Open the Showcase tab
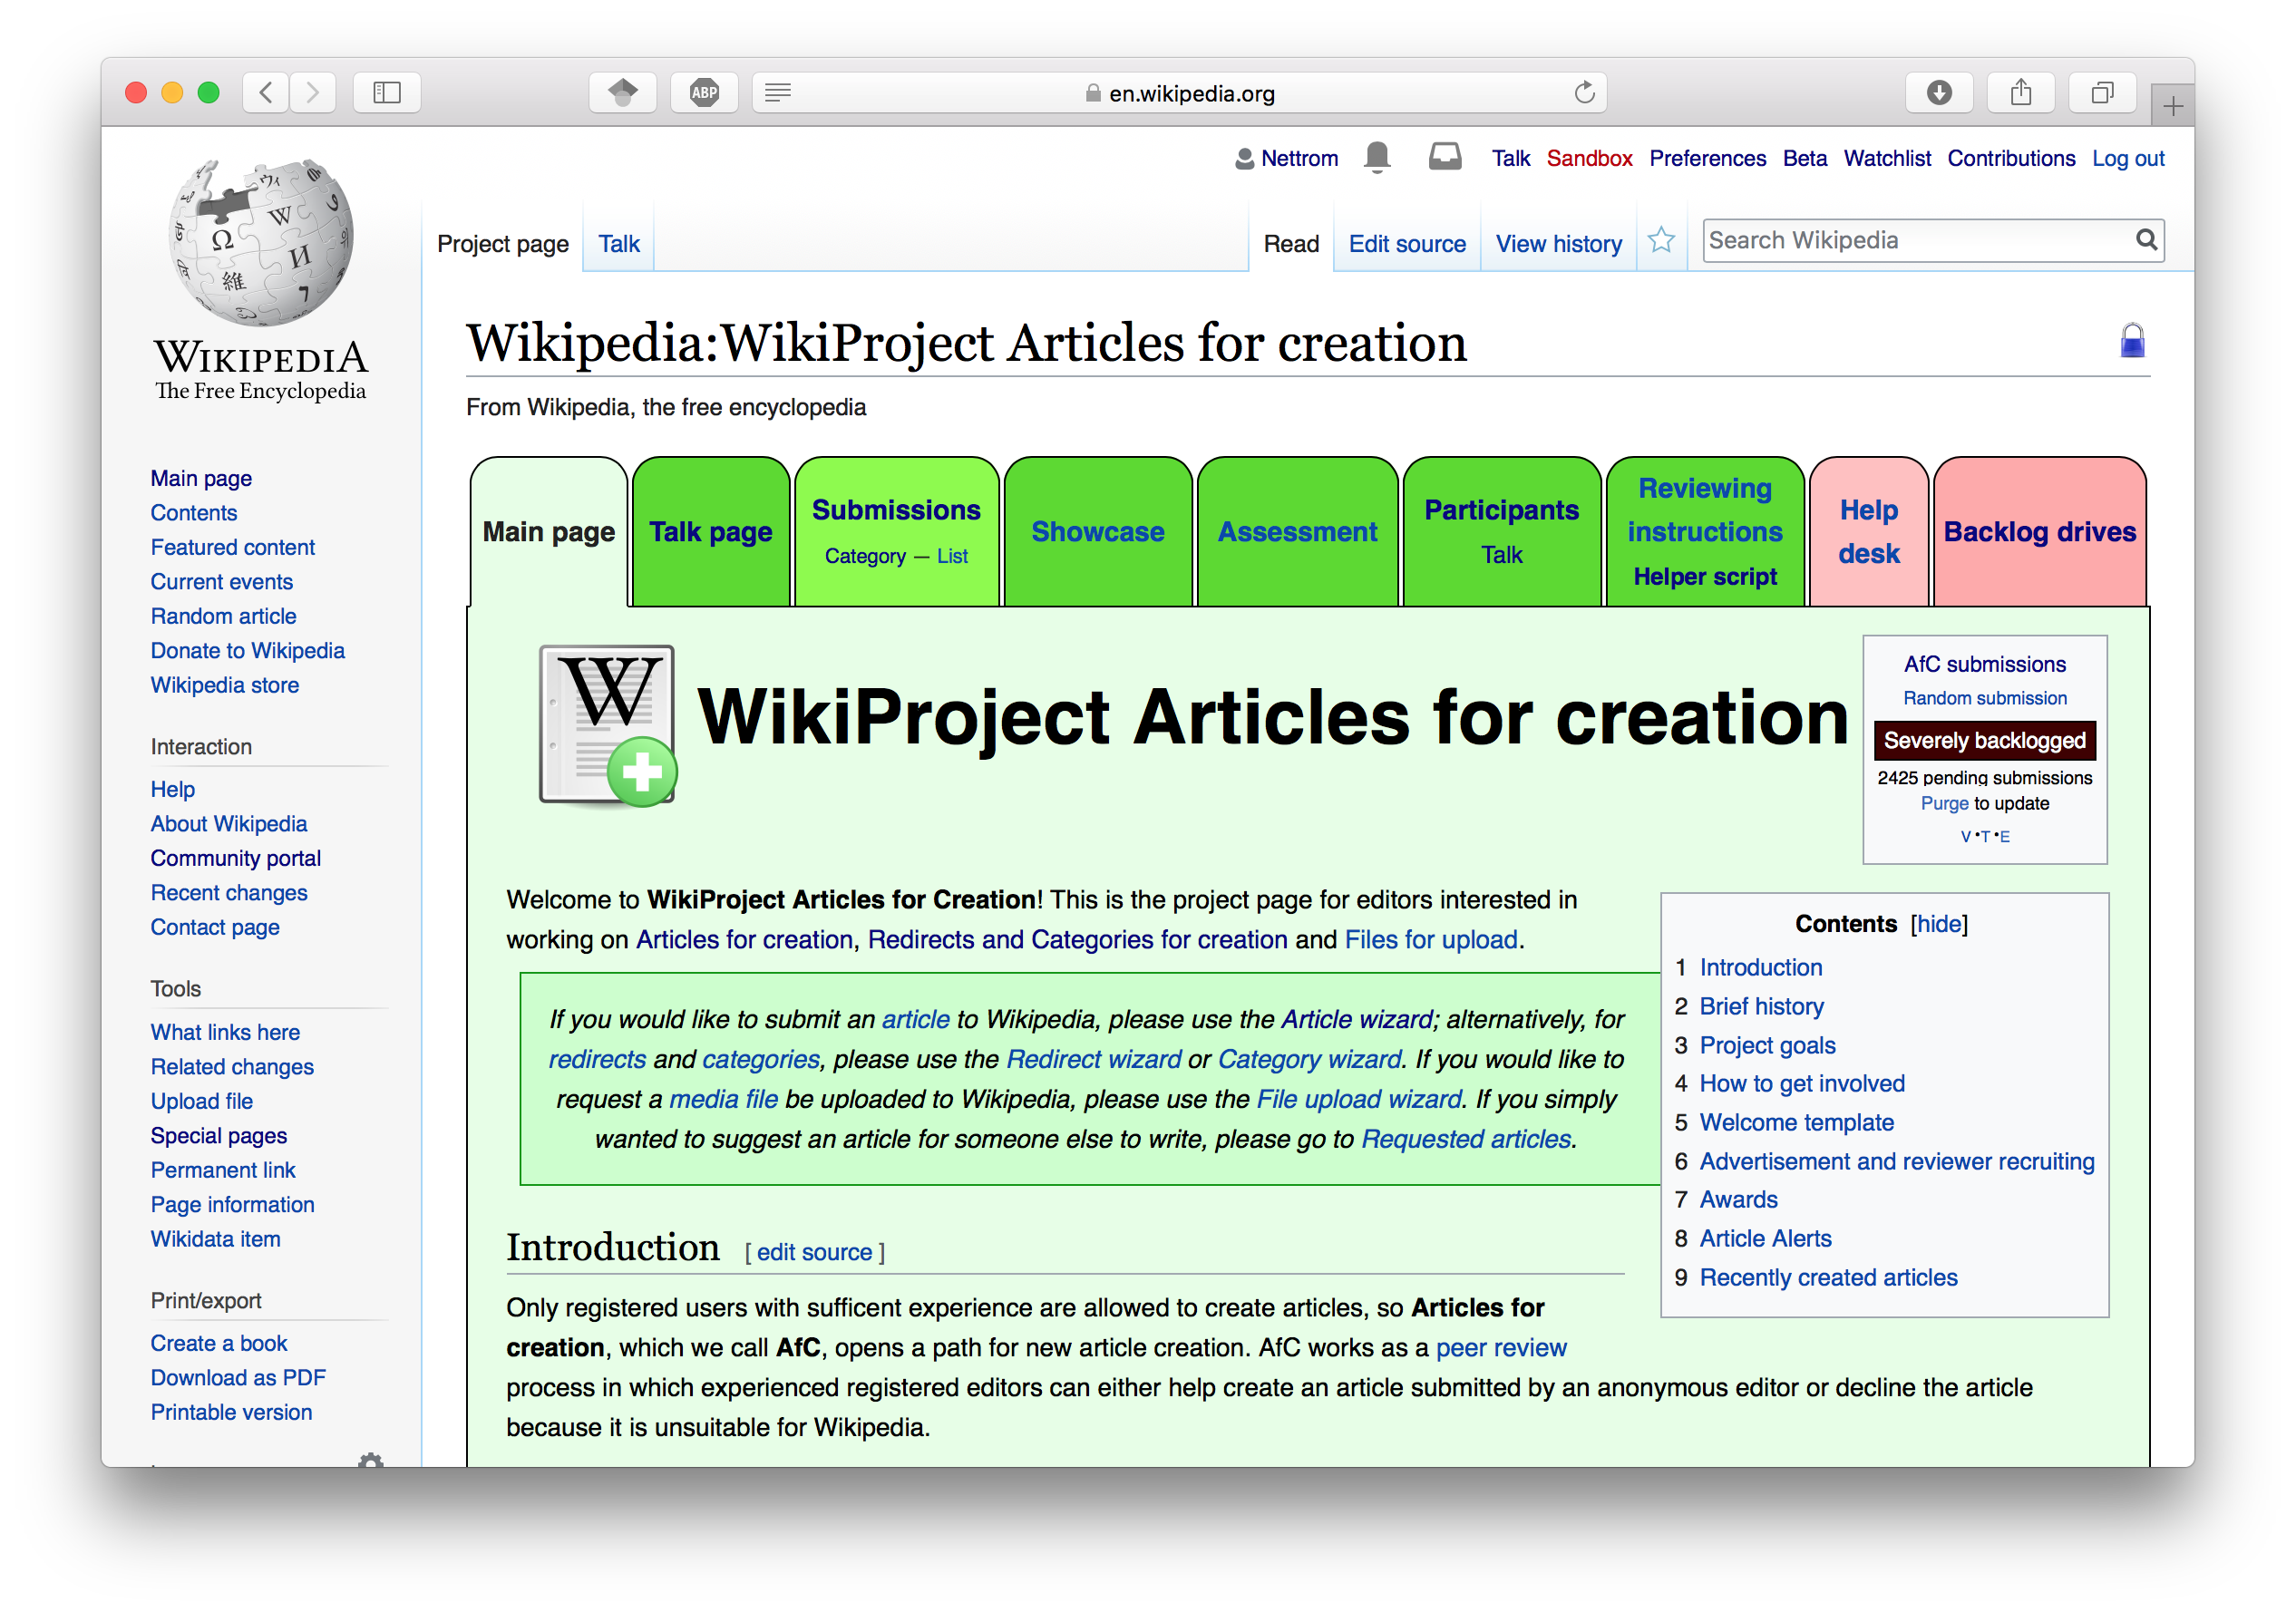The height and width of the screenshot is (1612, 2296). pyautogui.click(x=1098, y=532)
